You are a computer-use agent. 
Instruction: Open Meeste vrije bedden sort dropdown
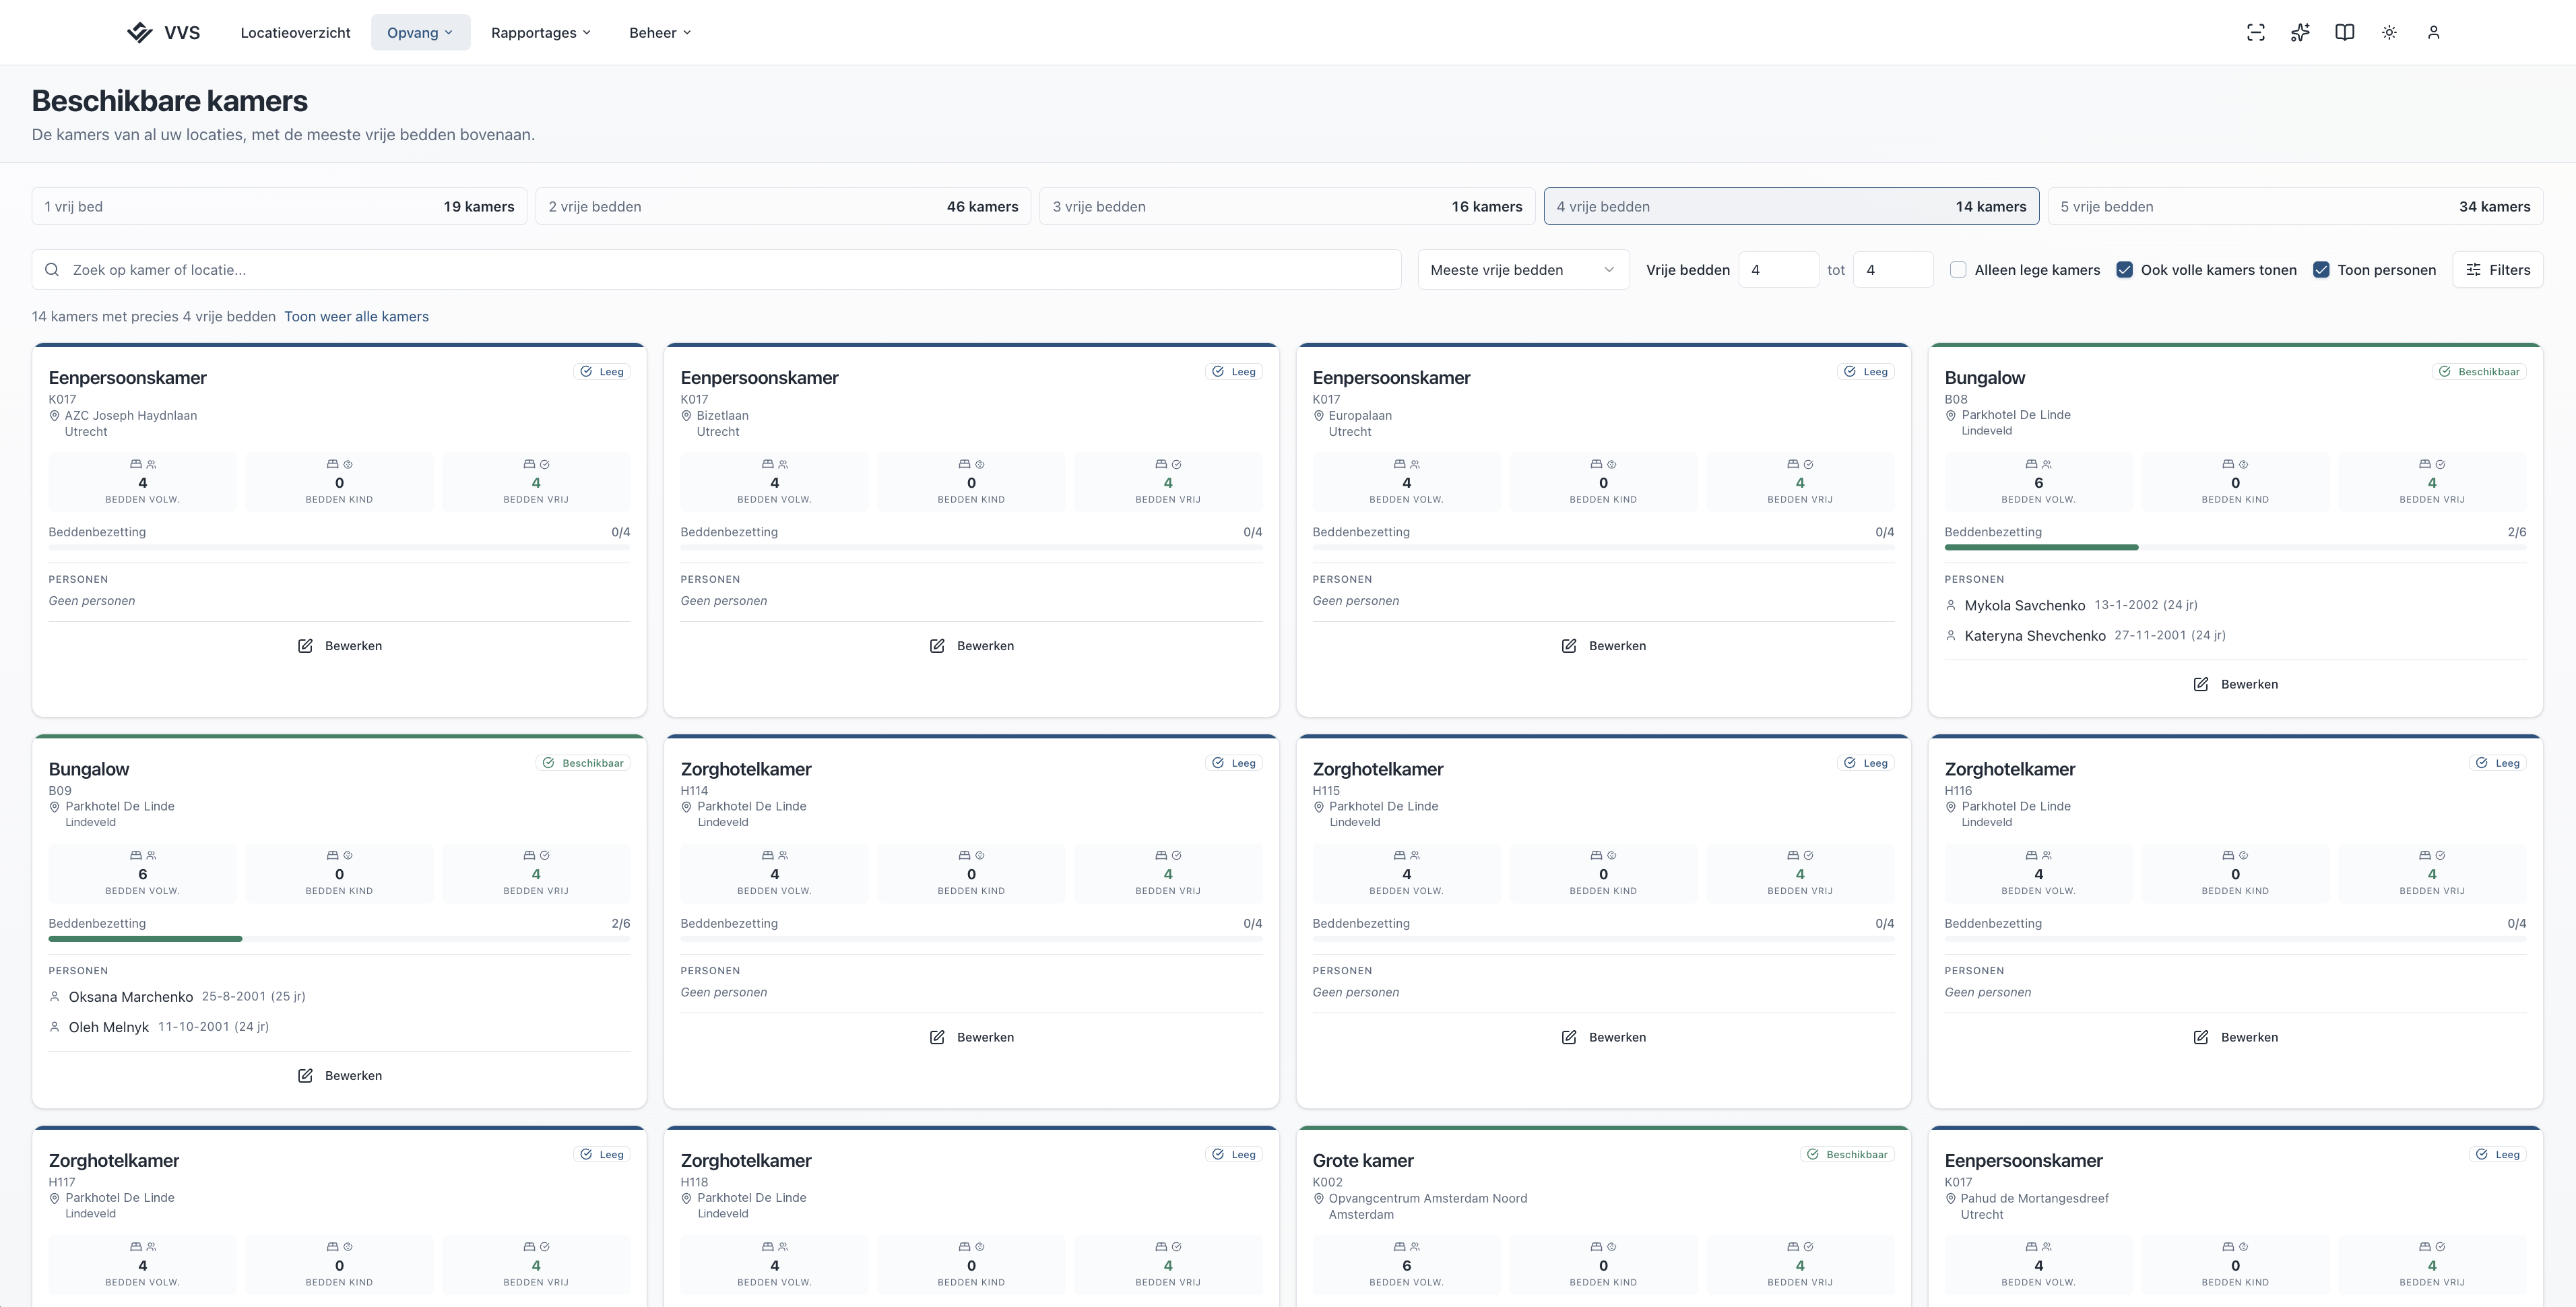click(1523, 270)
